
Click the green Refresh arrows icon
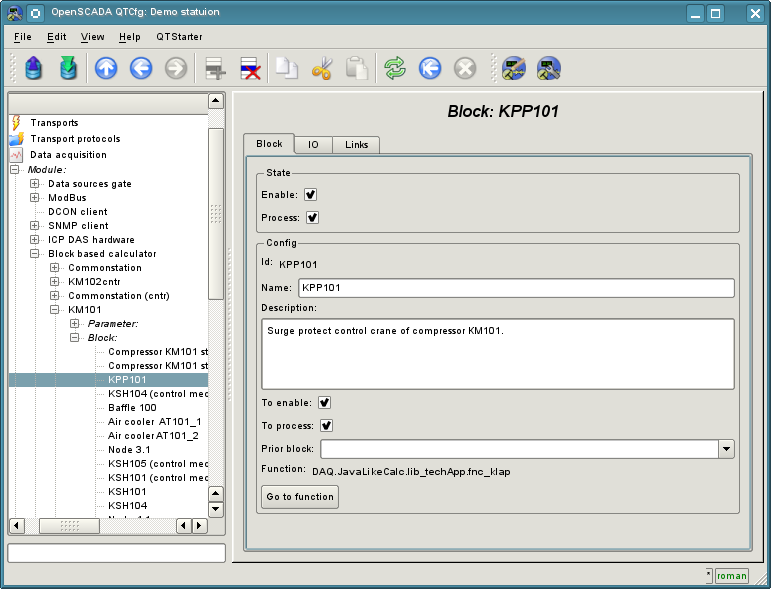point(395,68)
